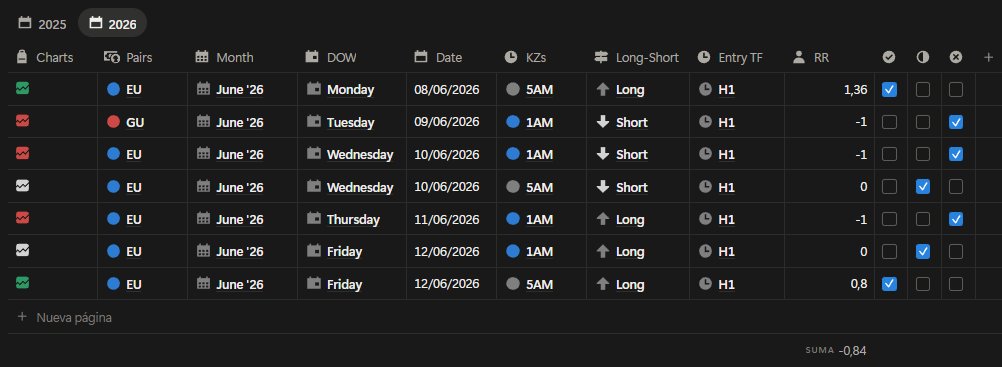Select the 2026 view tab

pos(112,24)
